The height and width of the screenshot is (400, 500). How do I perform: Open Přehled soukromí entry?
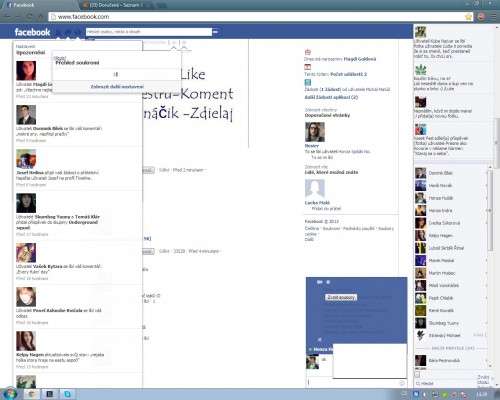(x=77, y=62)
